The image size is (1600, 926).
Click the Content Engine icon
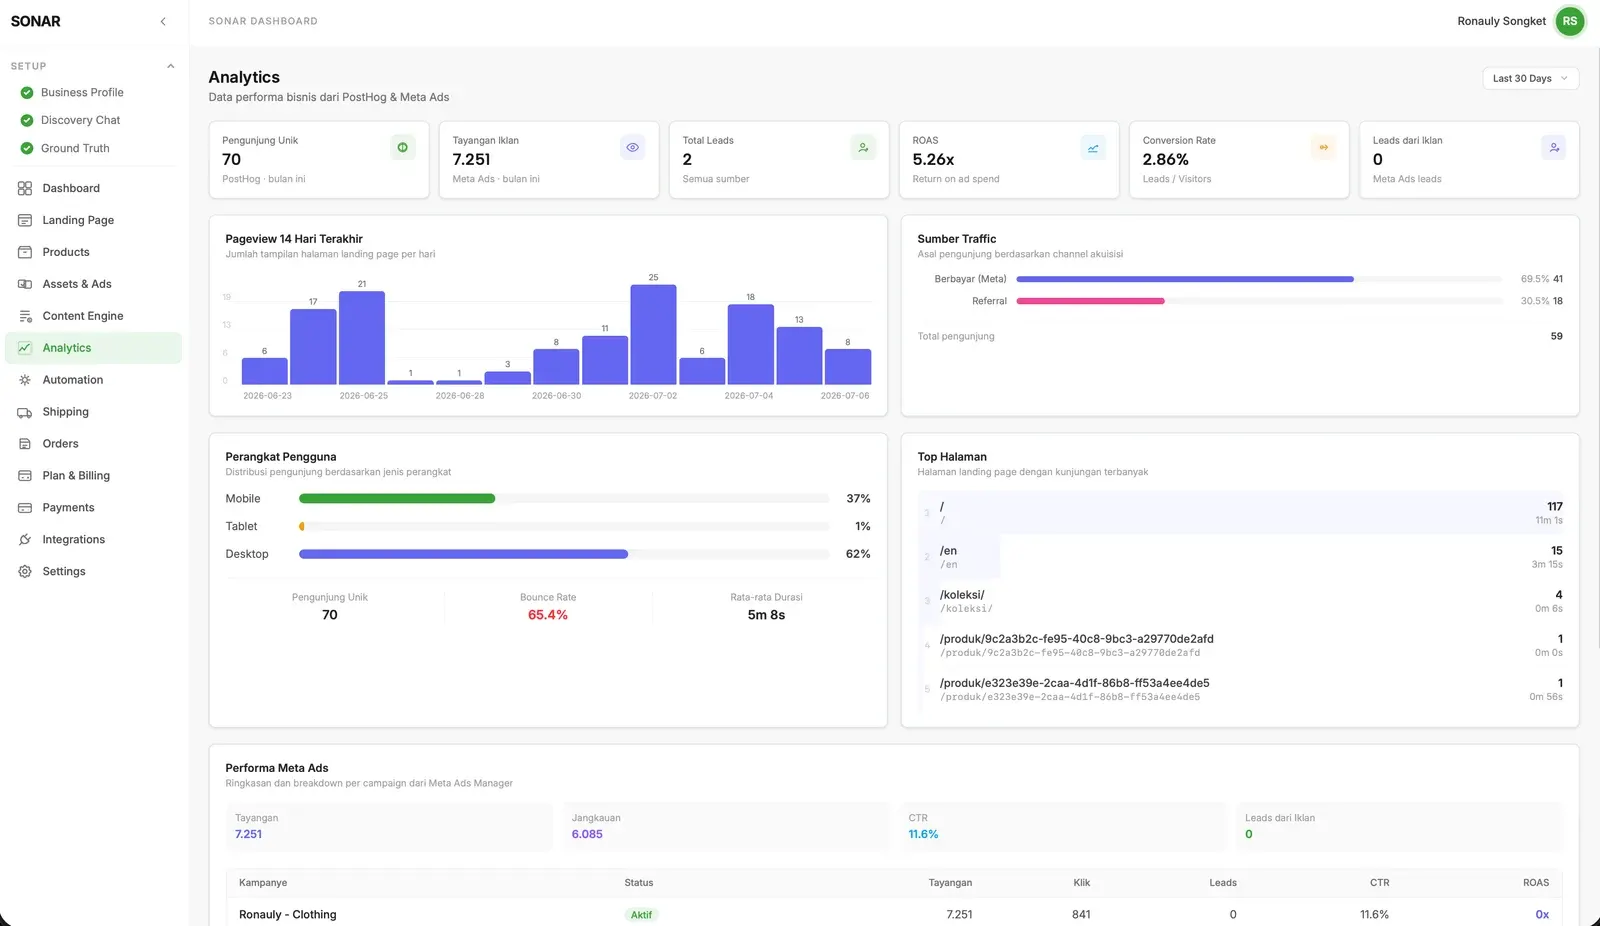[x=25, y=316]
